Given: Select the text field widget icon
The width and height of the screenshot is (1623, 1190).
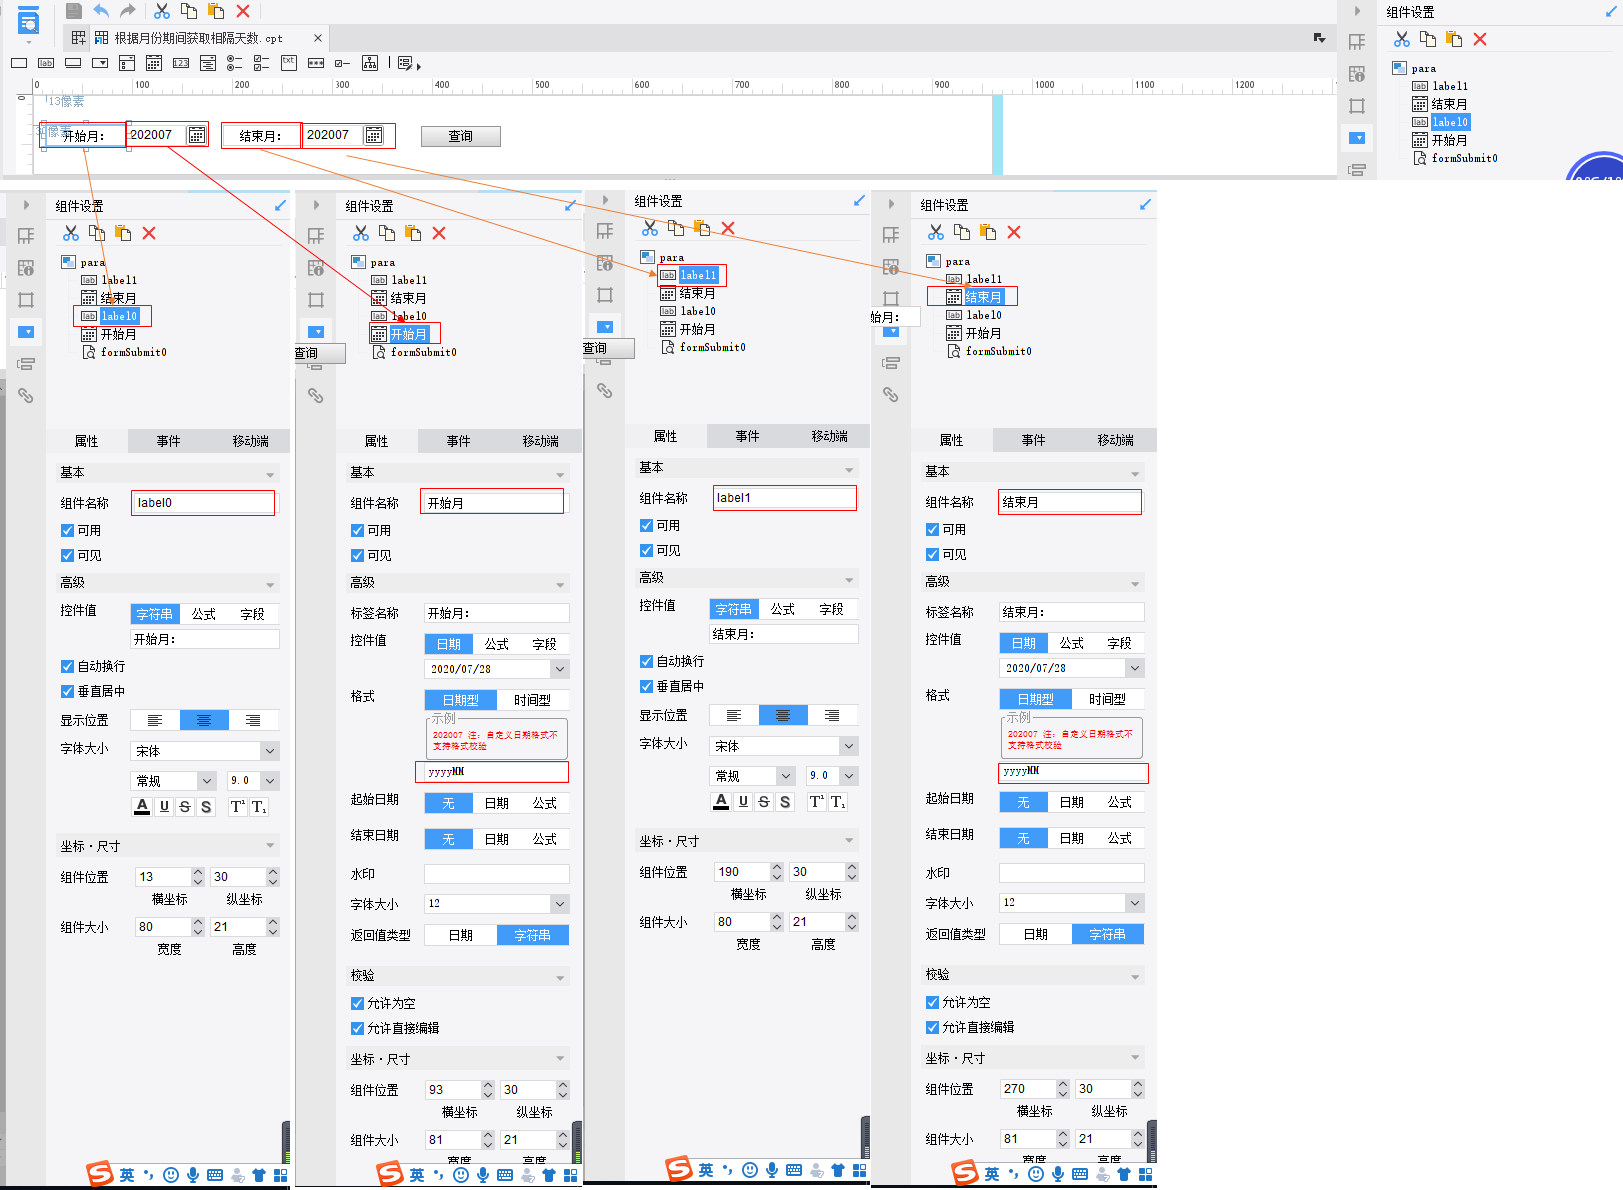Looking at the screenshot, I should pos(19,63).
